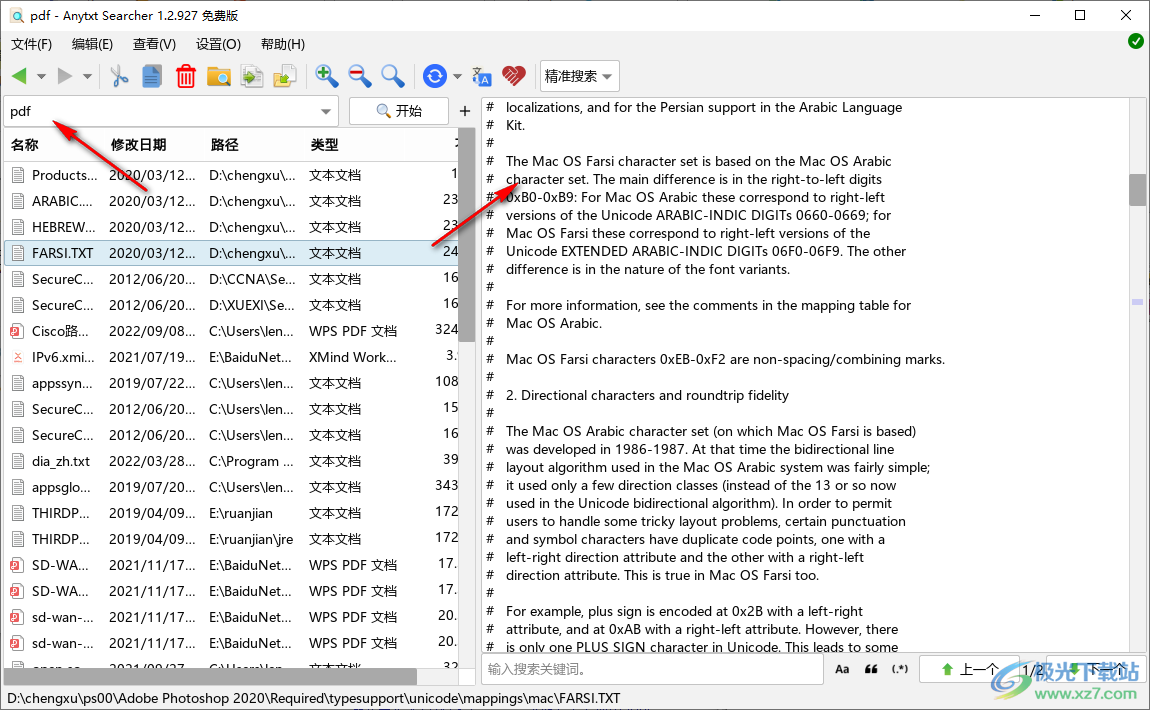The image size is (1150, 710).
Task: Click the refresh/sync index icon
Action: 433,75
